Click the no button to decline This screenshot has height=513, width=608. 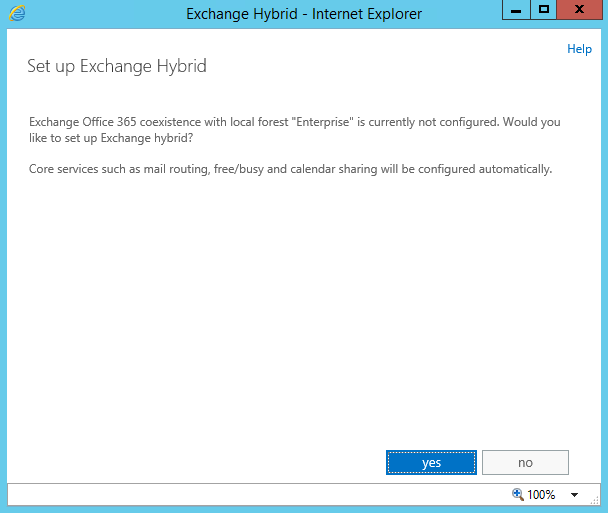[525, 462]
